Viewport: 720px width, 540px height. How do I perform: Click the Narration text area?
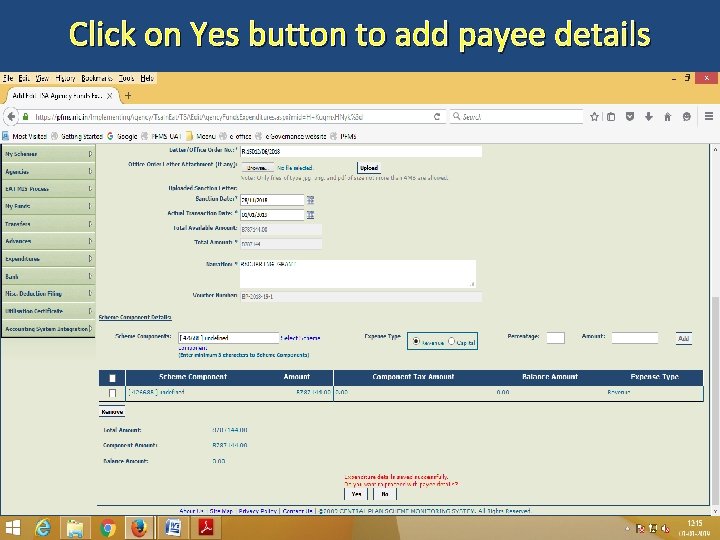[358, 274]
